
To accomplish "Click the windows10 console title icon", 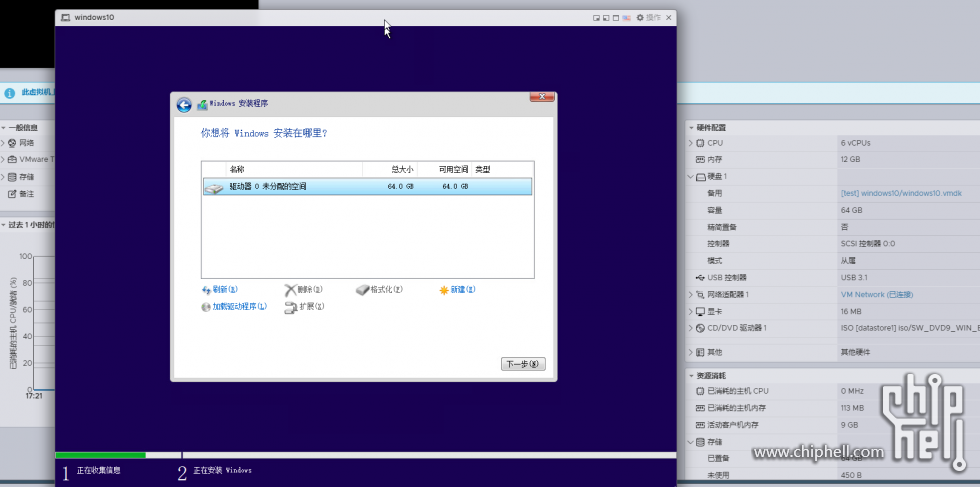I will point(66,18).
